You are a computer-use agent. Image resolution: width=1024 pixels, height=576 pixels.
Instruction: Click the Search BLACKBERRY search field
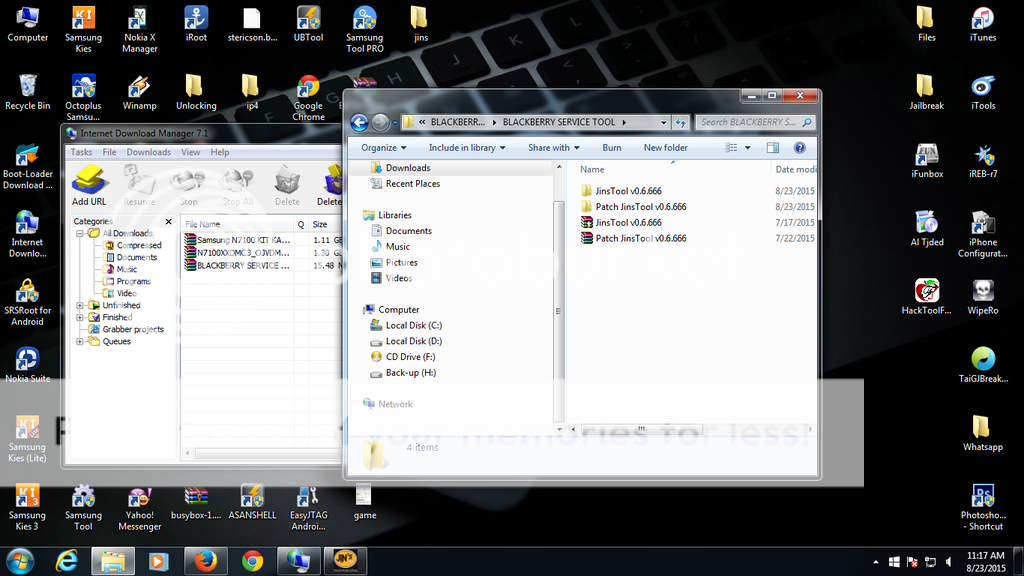point(748,122)
